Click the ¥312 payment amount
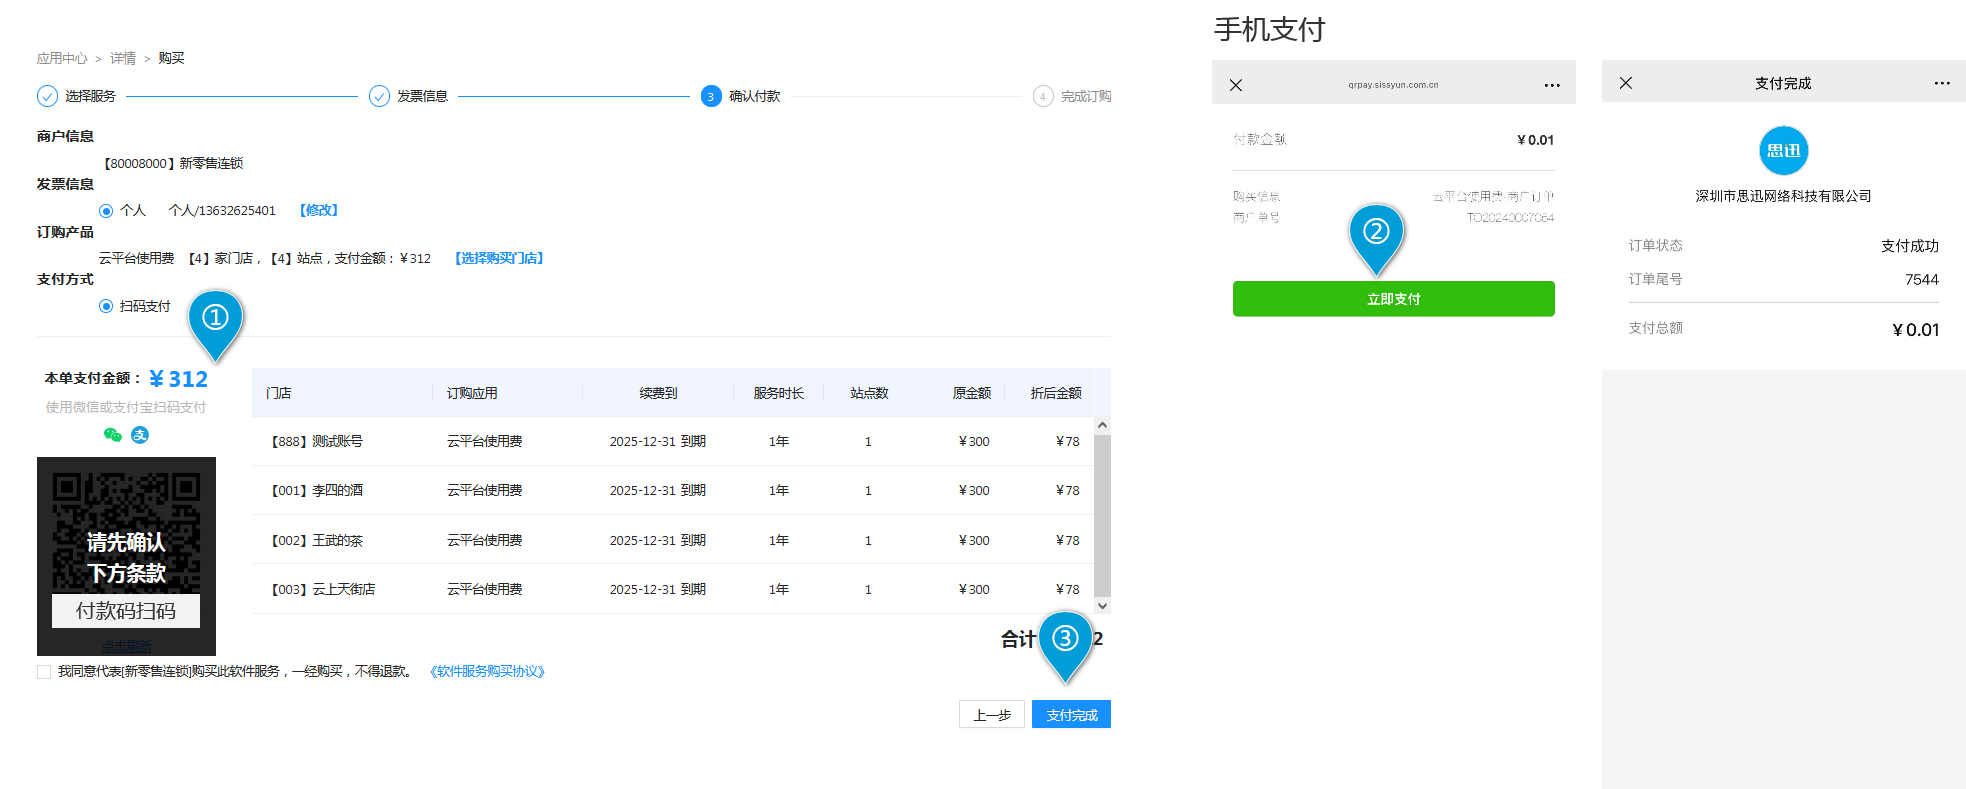Image resolution: width=1966 pixels, height=789 pixels. [179, 379]
